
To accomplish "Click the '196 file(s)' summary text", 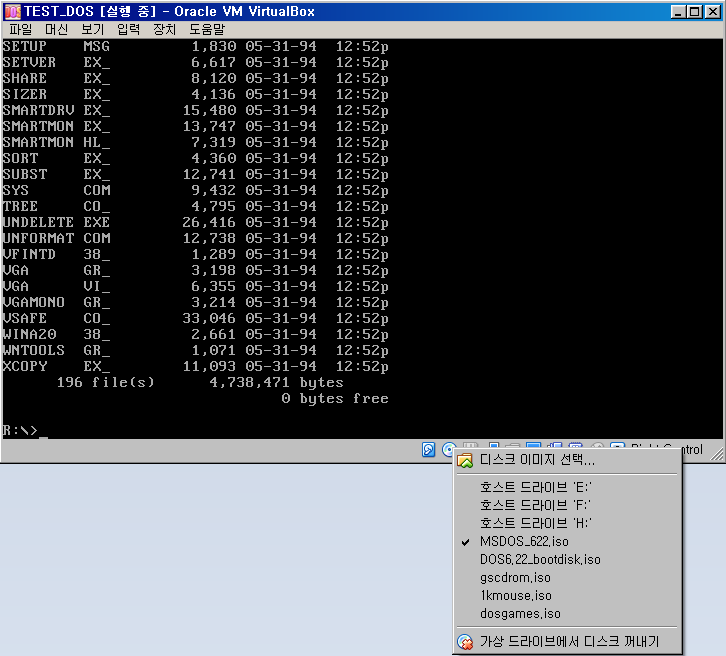I will point(106,382).
